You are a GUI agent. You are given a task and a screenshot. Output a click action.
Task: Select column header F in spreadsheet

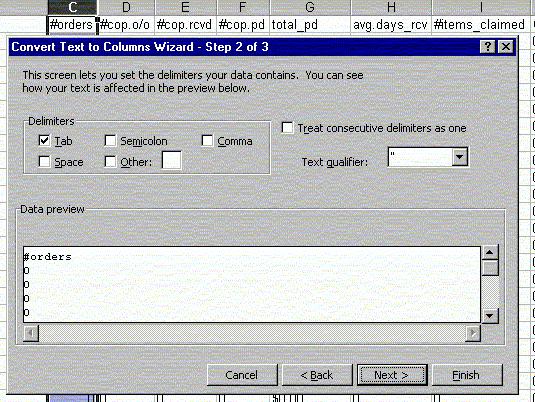(x=243, y=7)
